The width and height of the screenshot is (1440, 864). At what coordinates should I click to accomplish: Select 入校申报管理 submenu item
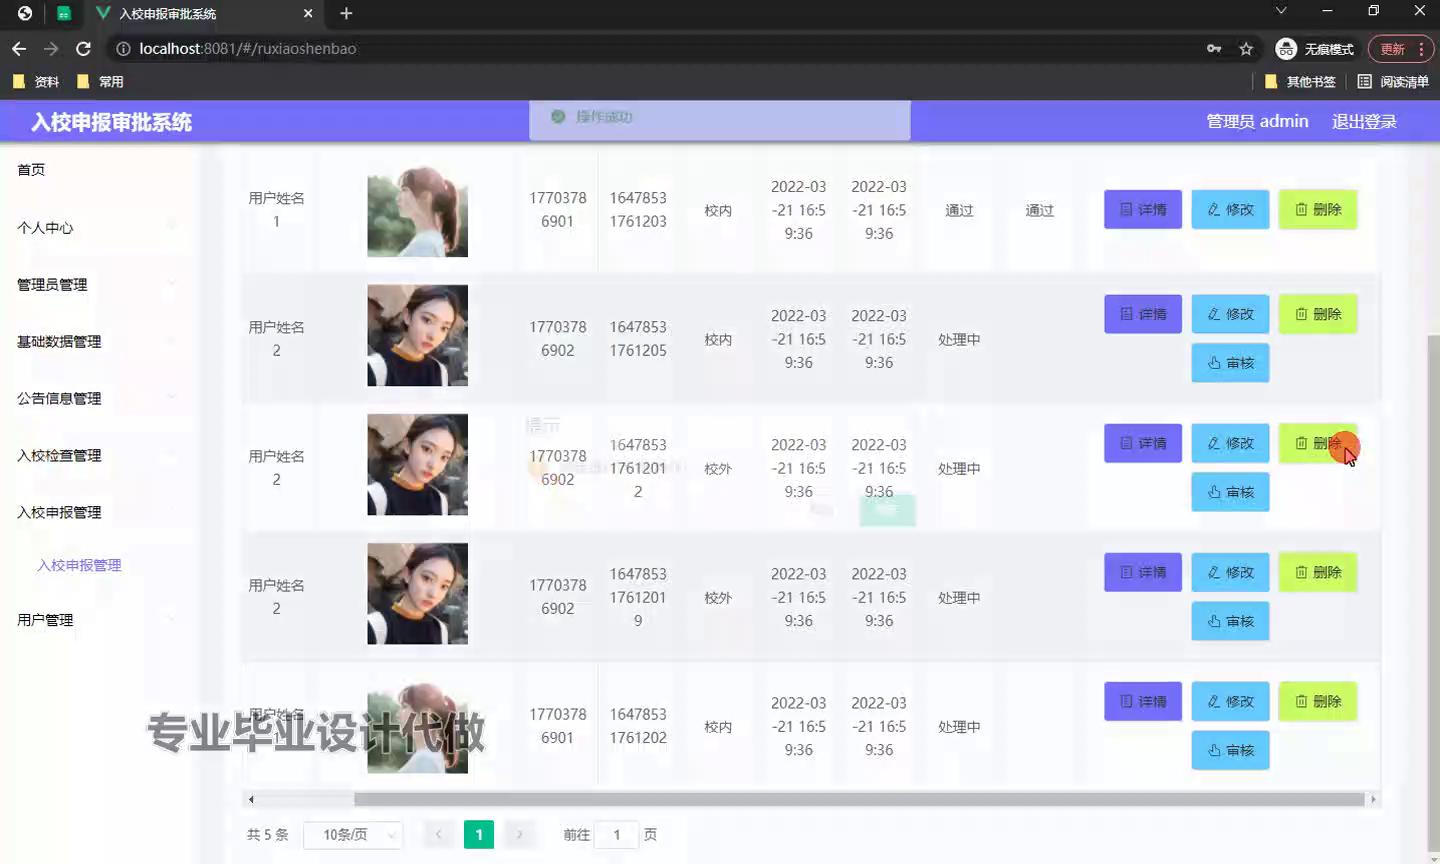(x=79, y=566)
